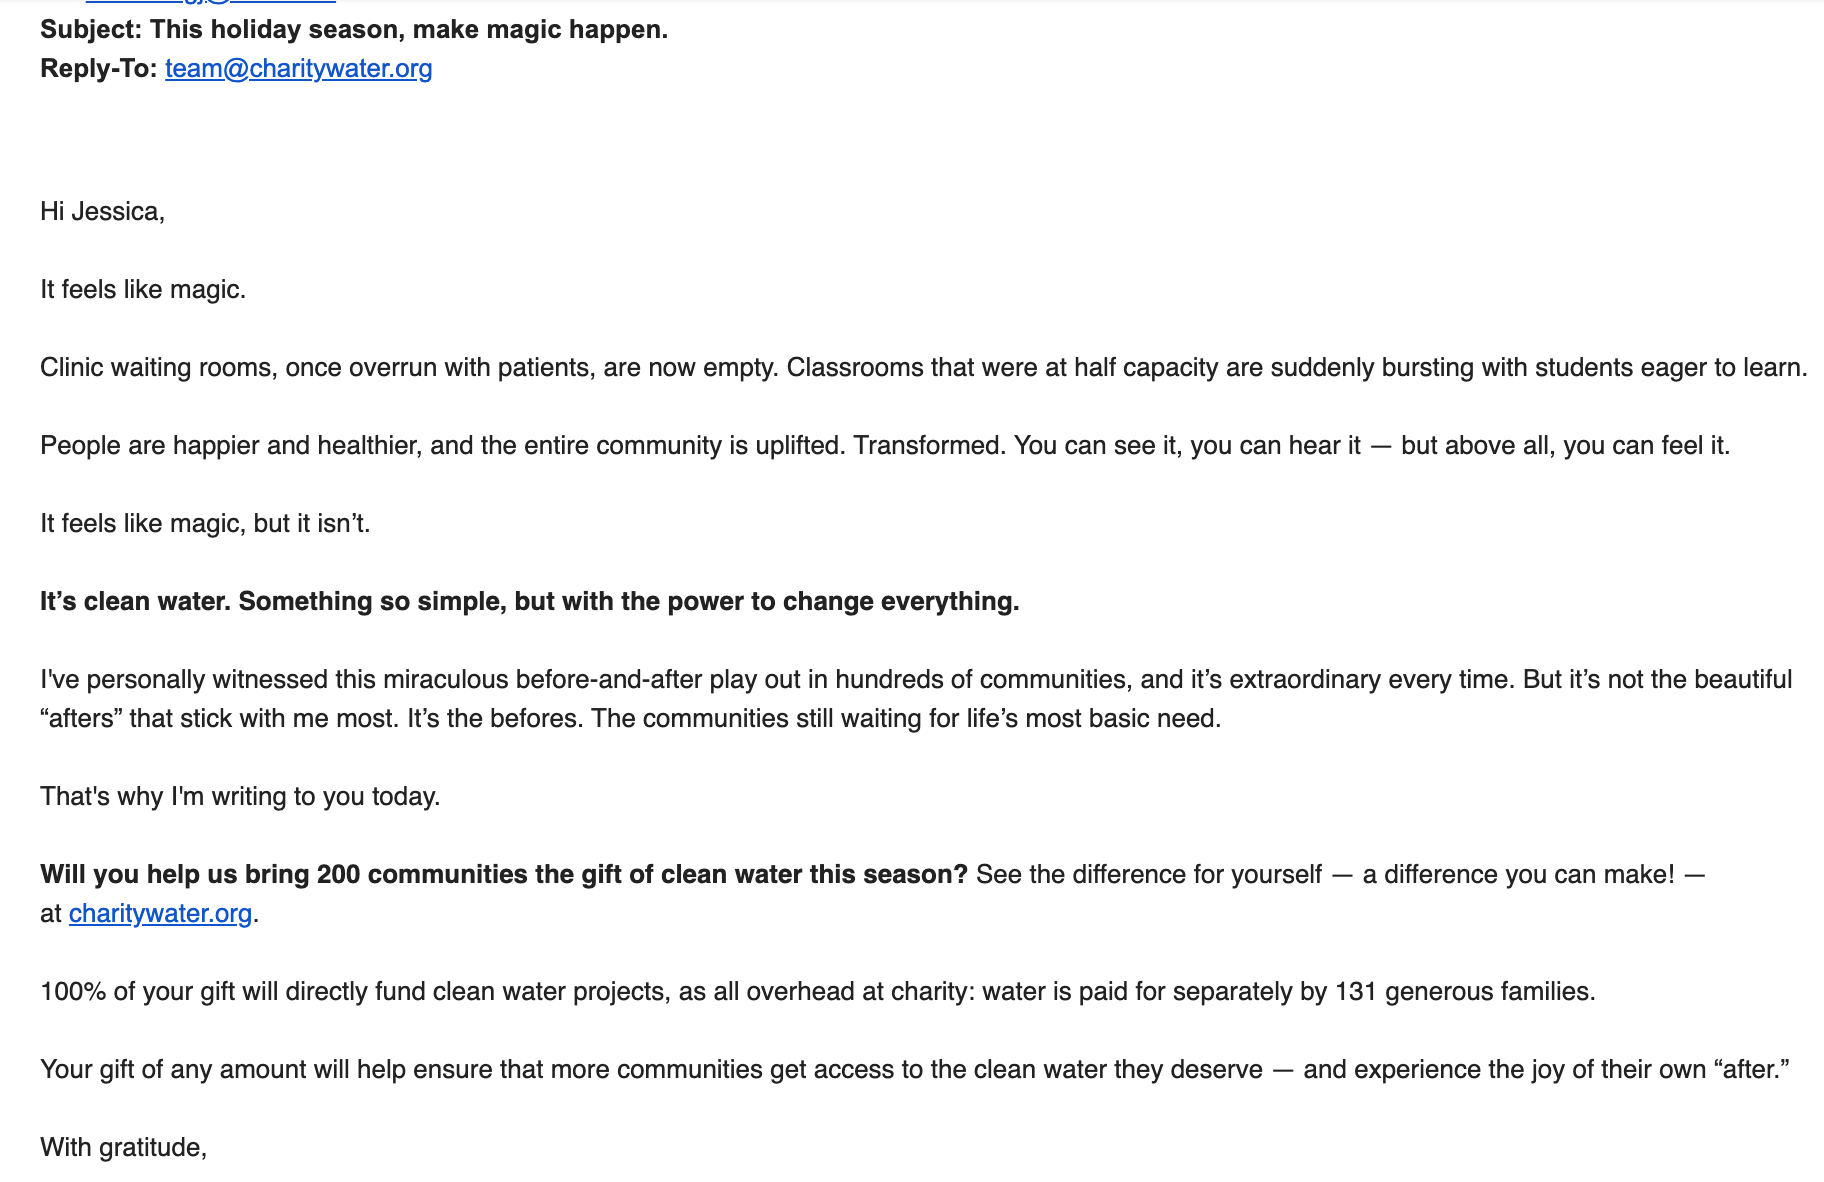Viewport: 1824px width, 1182px height.
Task: Visit the charitywater.org link in the body
Action: click(160, 913)
